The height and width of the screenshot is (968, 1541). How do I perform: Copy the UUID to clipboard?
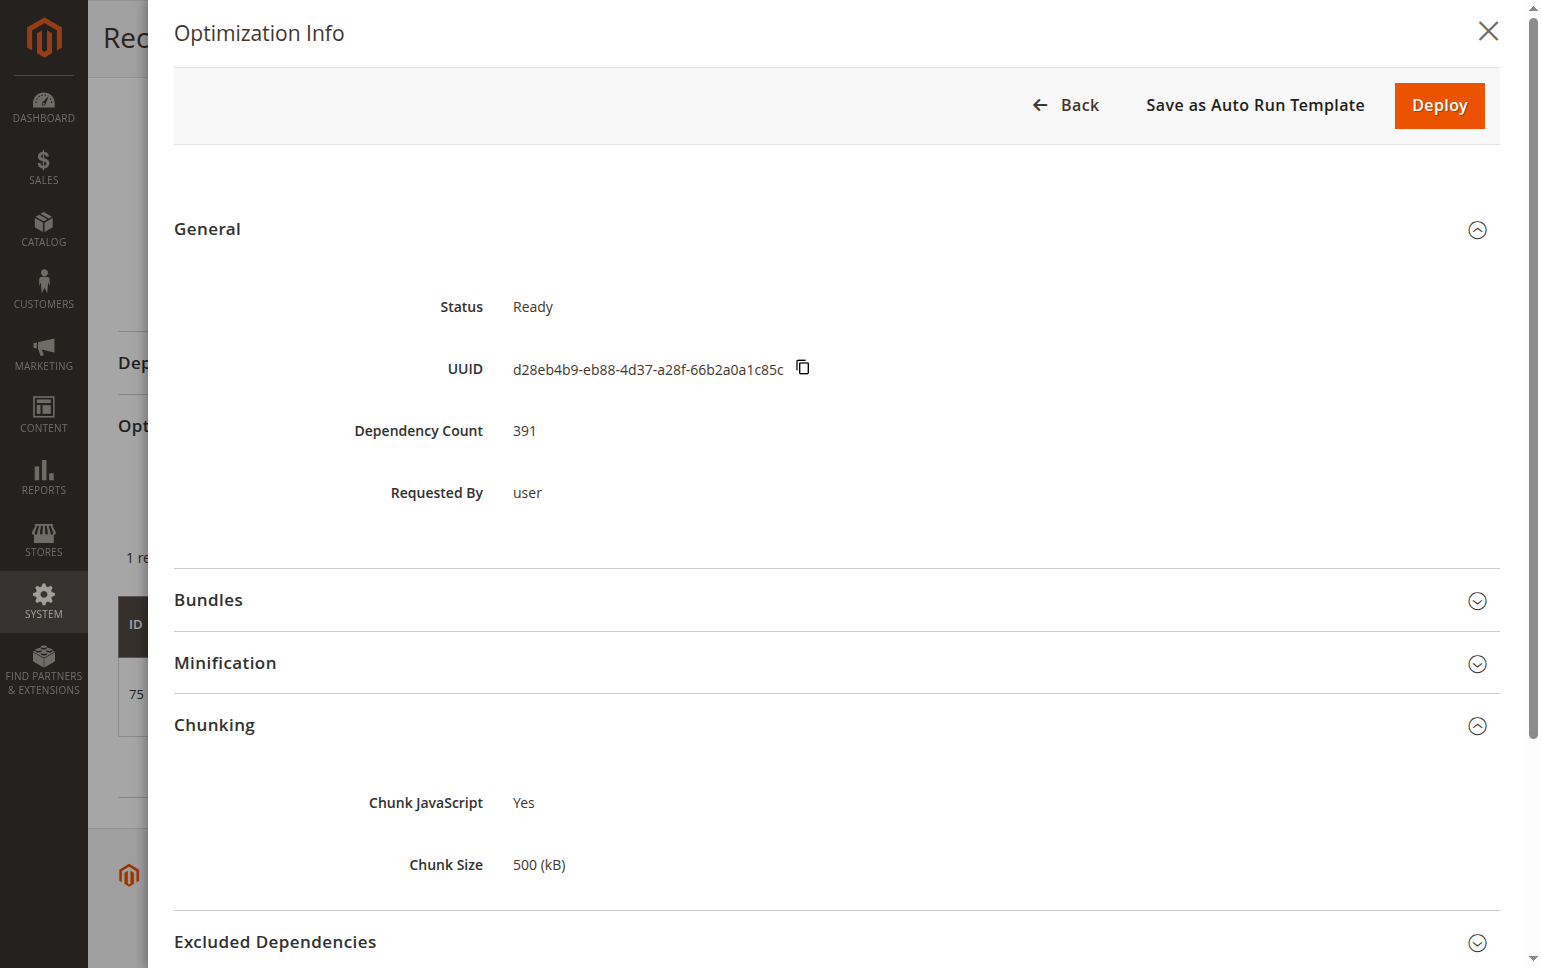pyautogui.click(x=803, y=367)
